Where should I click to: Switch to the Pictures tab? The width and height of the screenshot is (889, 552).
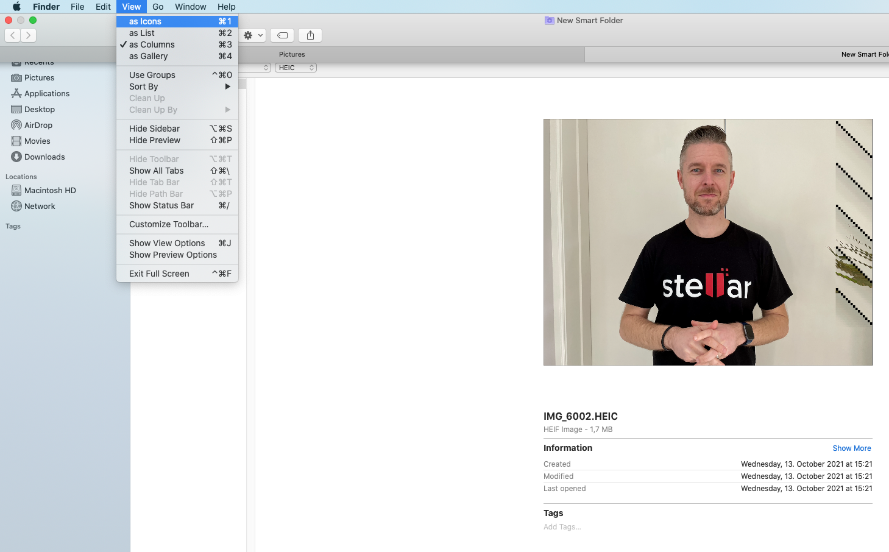point(292,54)
